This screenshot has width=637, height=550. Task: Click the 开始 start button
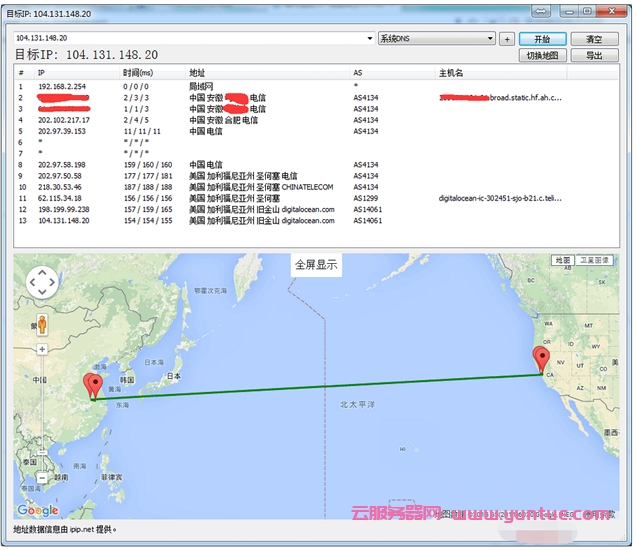[543, 39]
